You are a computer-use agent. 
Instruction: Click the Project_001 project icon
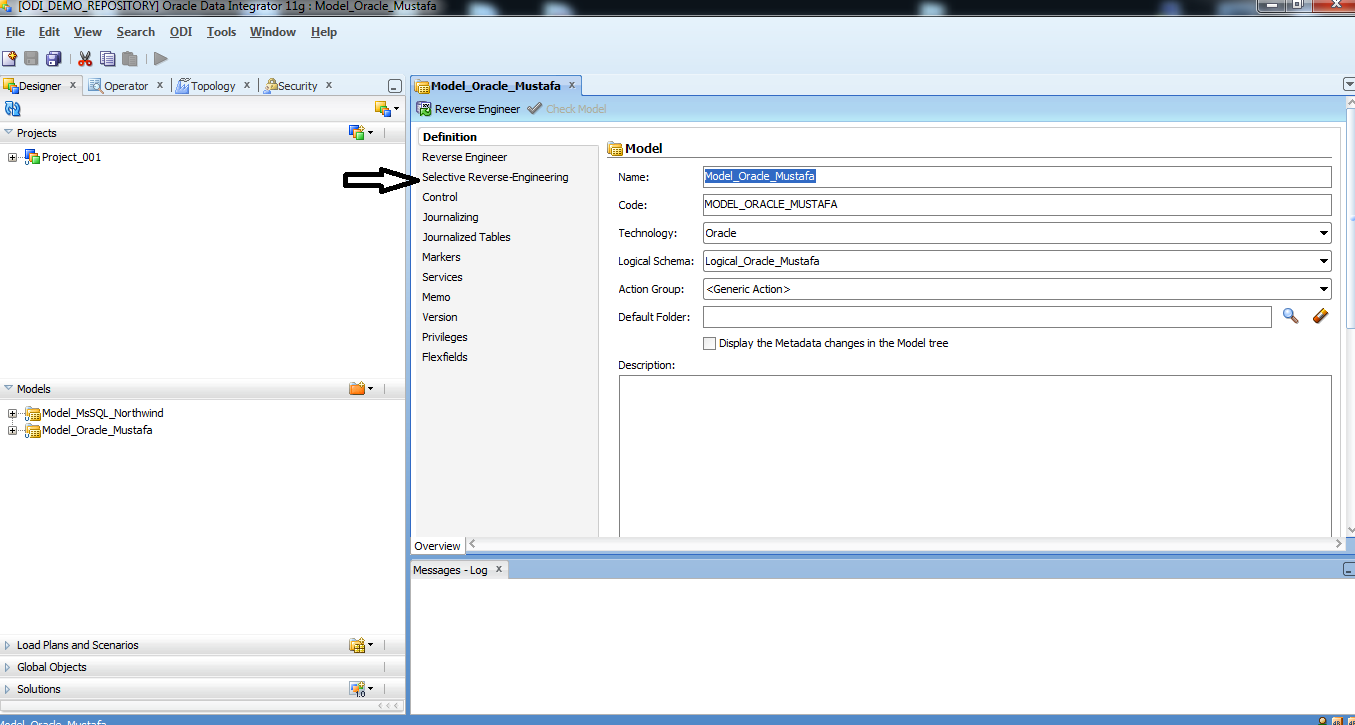click(32, 157)
